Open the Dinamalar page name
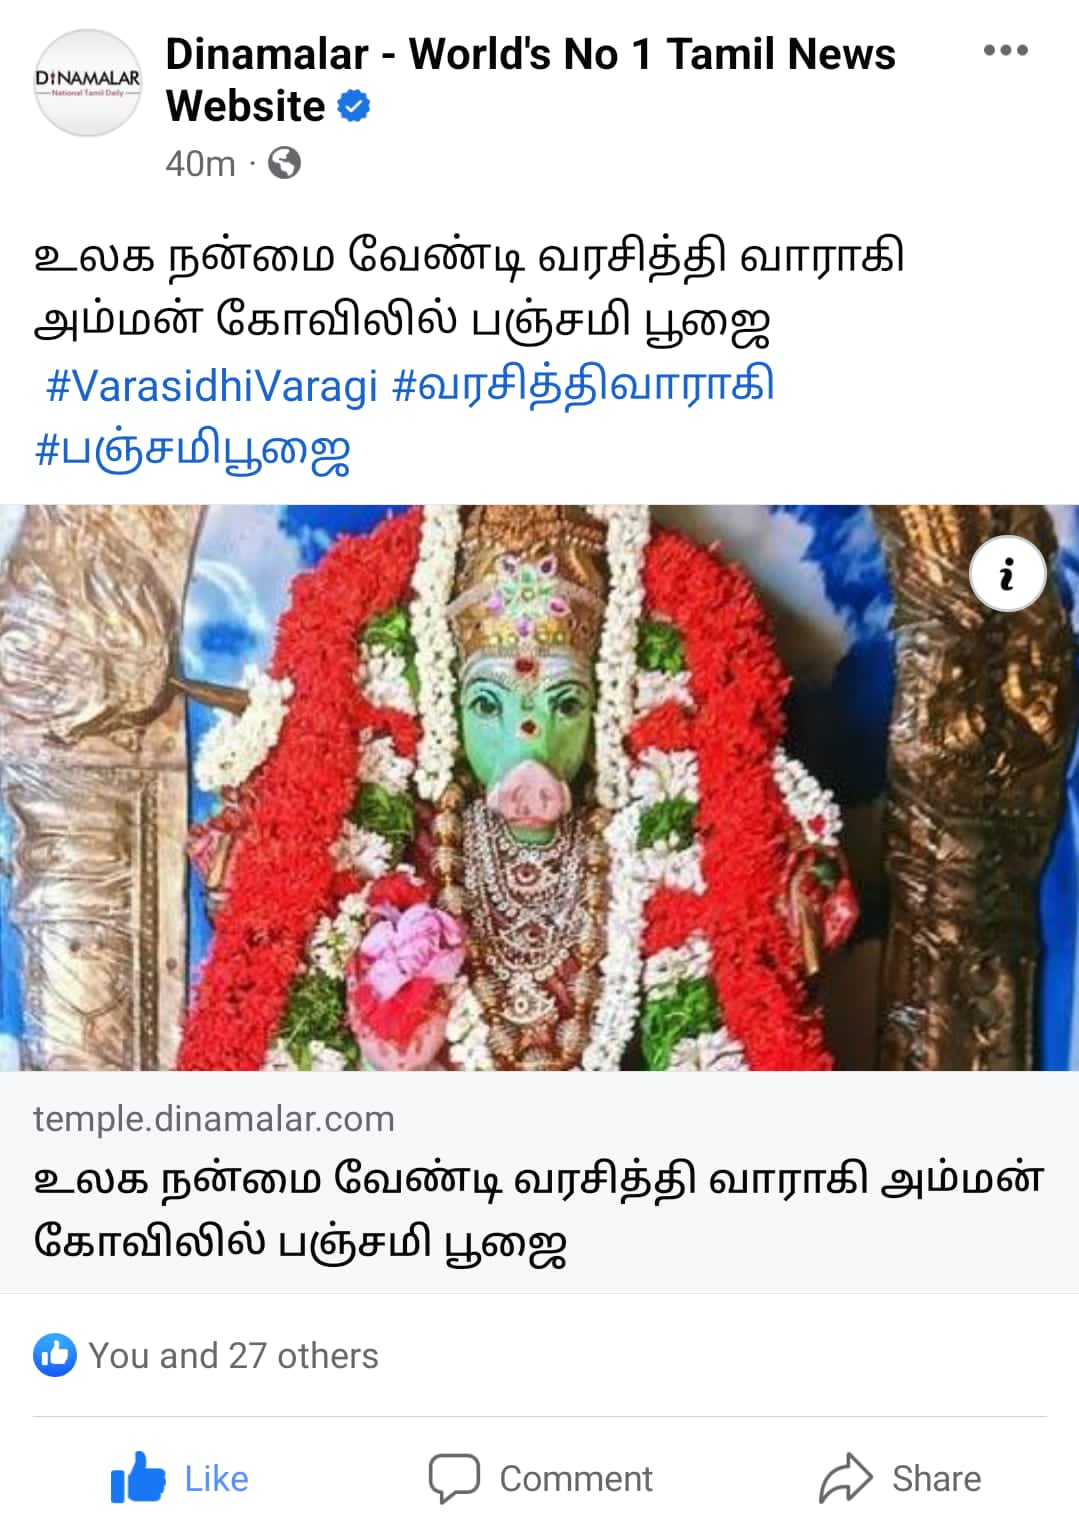The width and height of the screenshot is (1079, 1513). [530, 80]
